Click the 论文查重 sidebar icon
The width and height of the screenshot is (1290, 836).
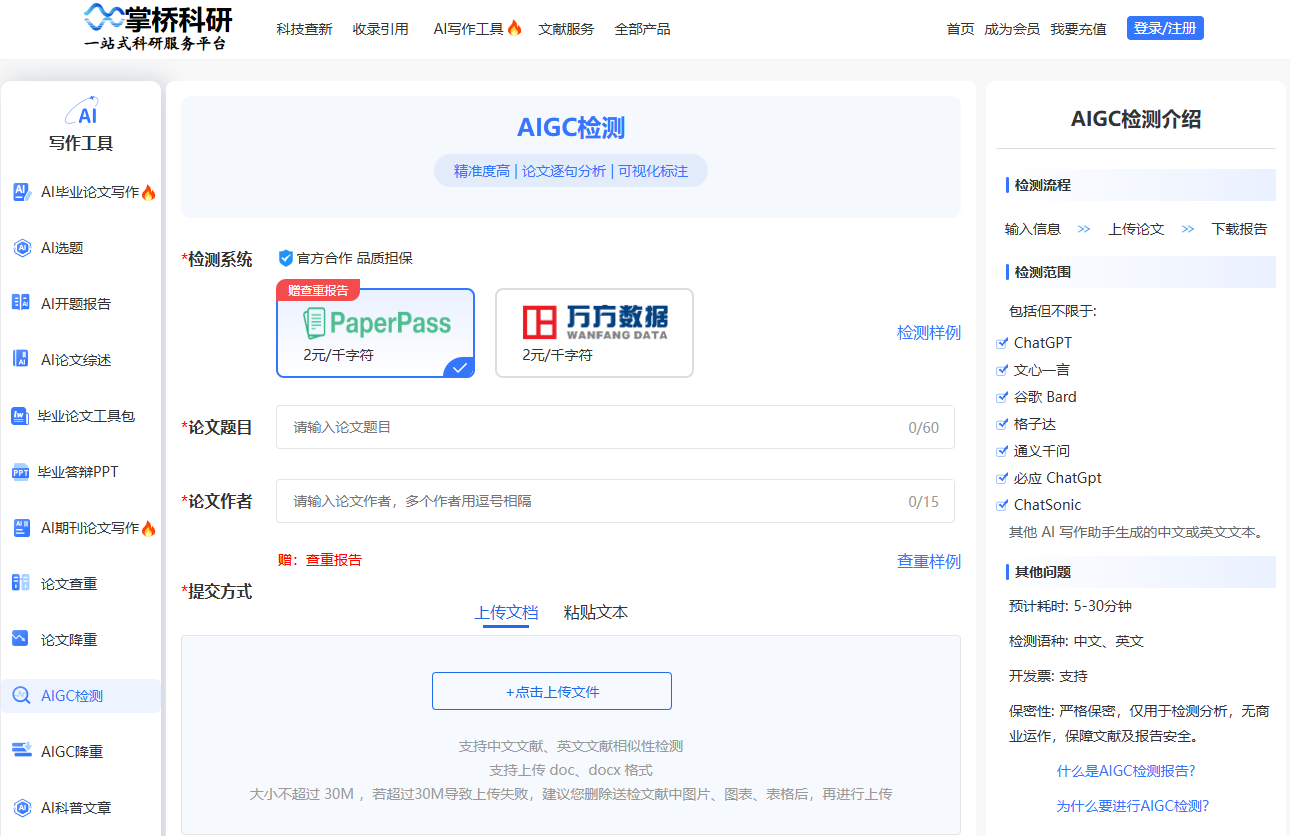coord(21,584)
